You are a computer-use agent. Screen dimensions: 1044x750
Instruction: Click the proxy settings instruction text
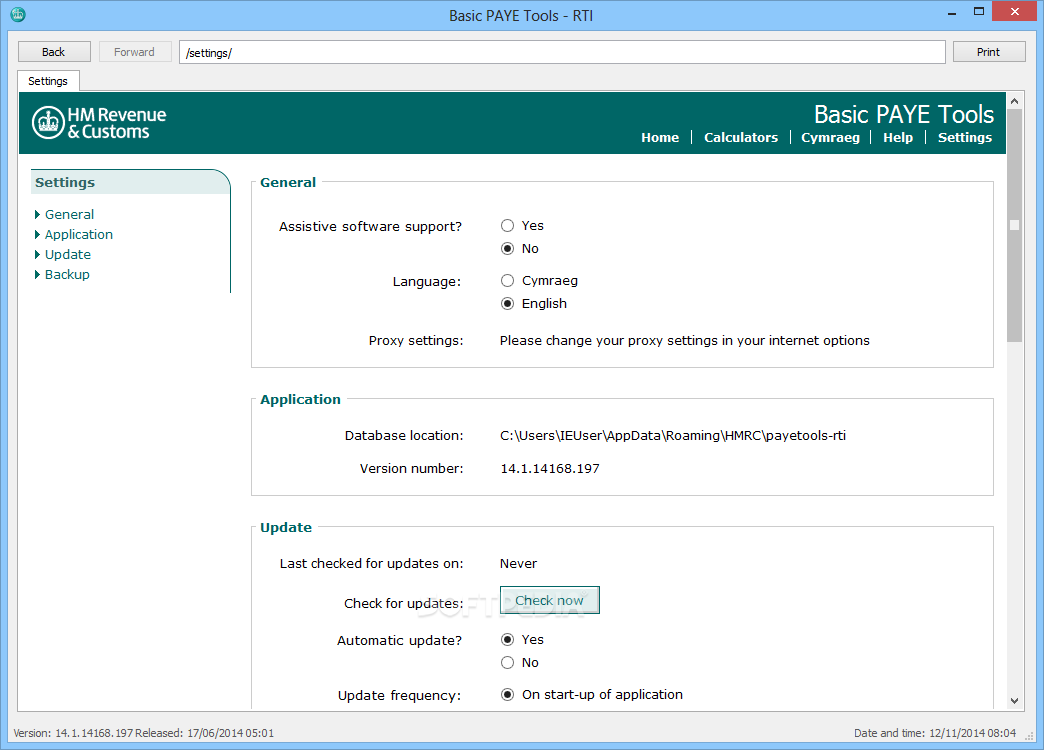tap(684, 340)
